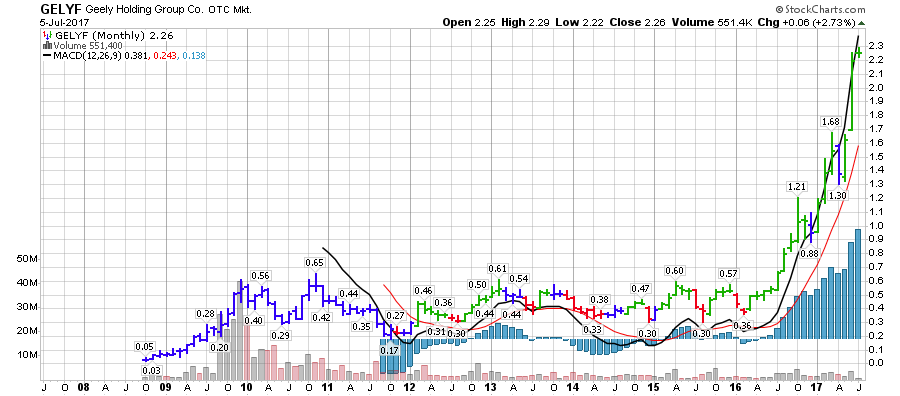Click the '08' year label on time axis
900x396 pixels.
tap(84, 388)
